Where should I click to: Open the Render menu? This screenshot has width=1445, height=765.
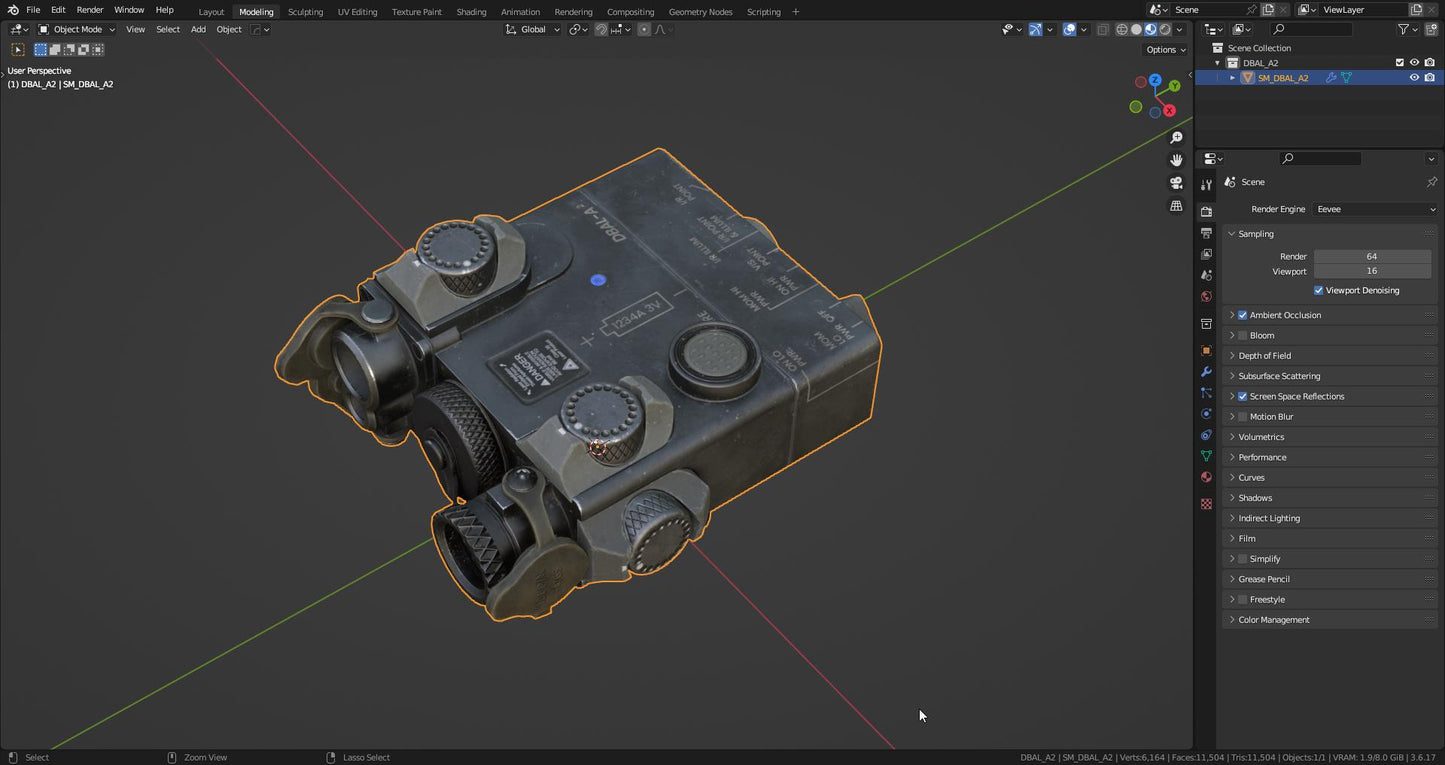coord(90,10)
